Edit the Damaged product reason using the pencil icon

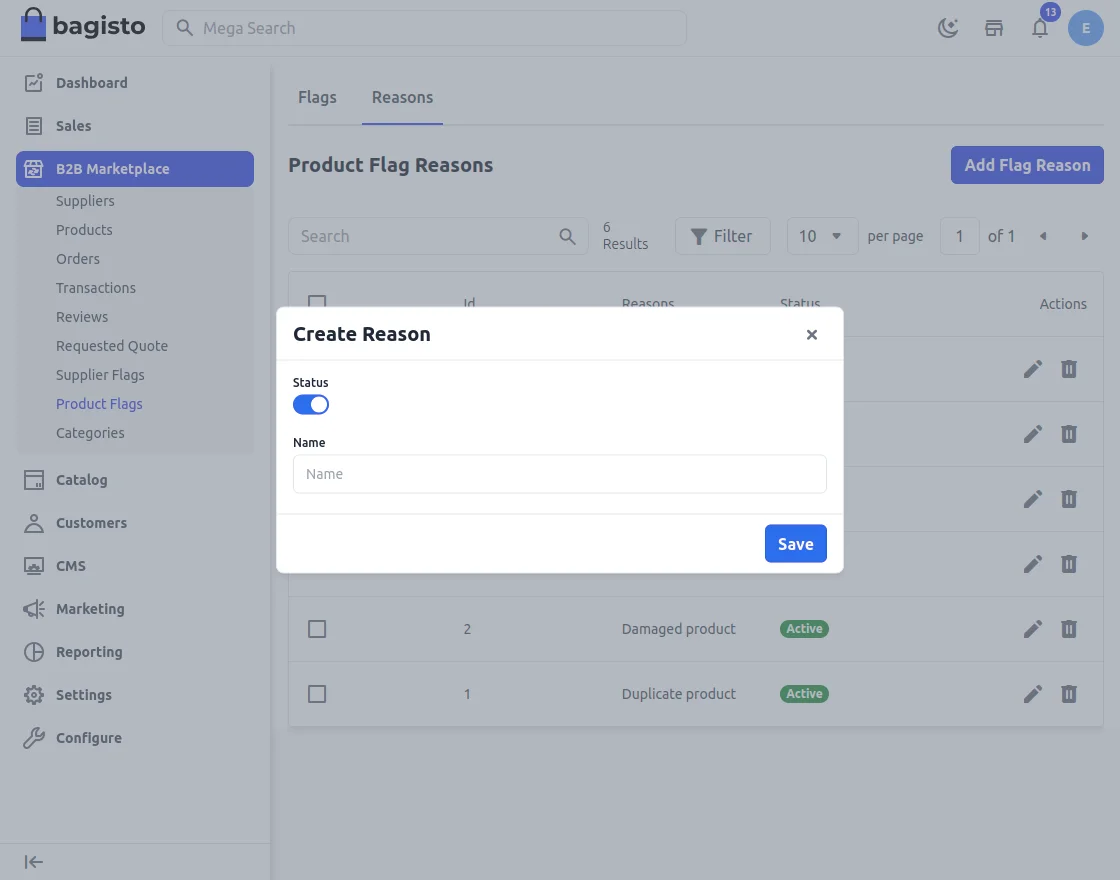[1032, 628]
